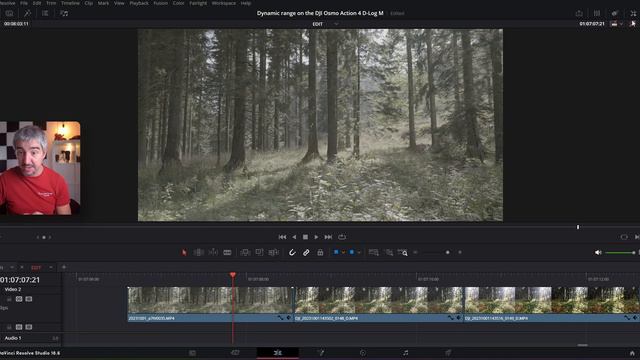Open the Playback menu

click(139, 3)
